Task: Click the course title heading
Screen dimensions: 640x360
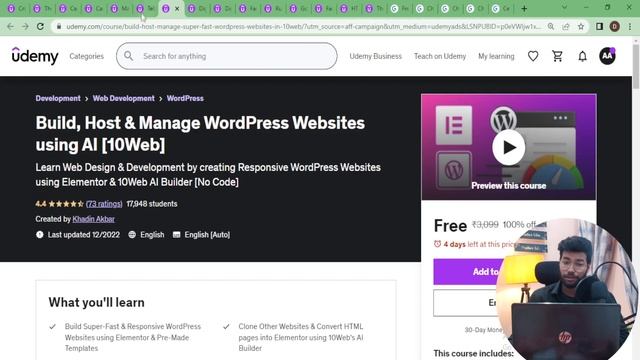Action: tap(200, 133)
